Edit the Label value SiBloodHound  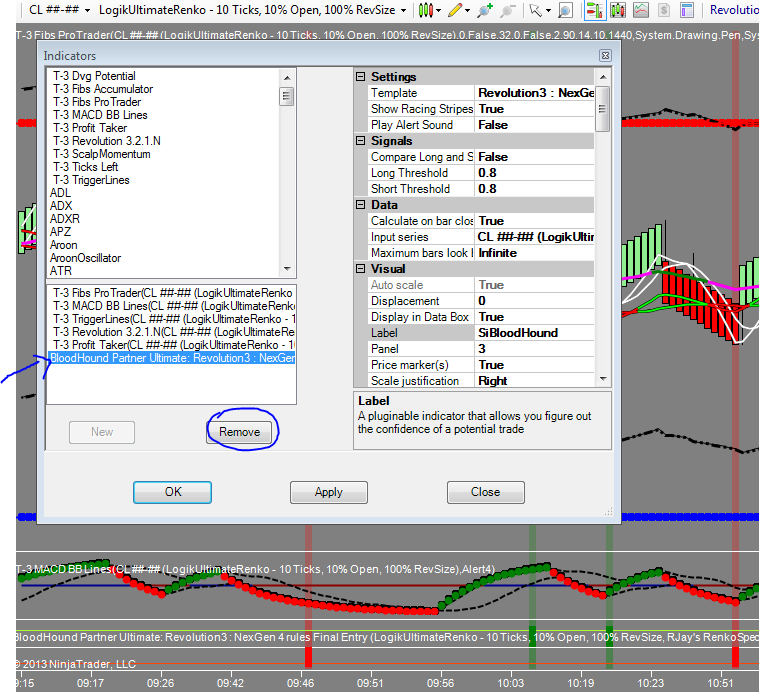coord(534,333)
